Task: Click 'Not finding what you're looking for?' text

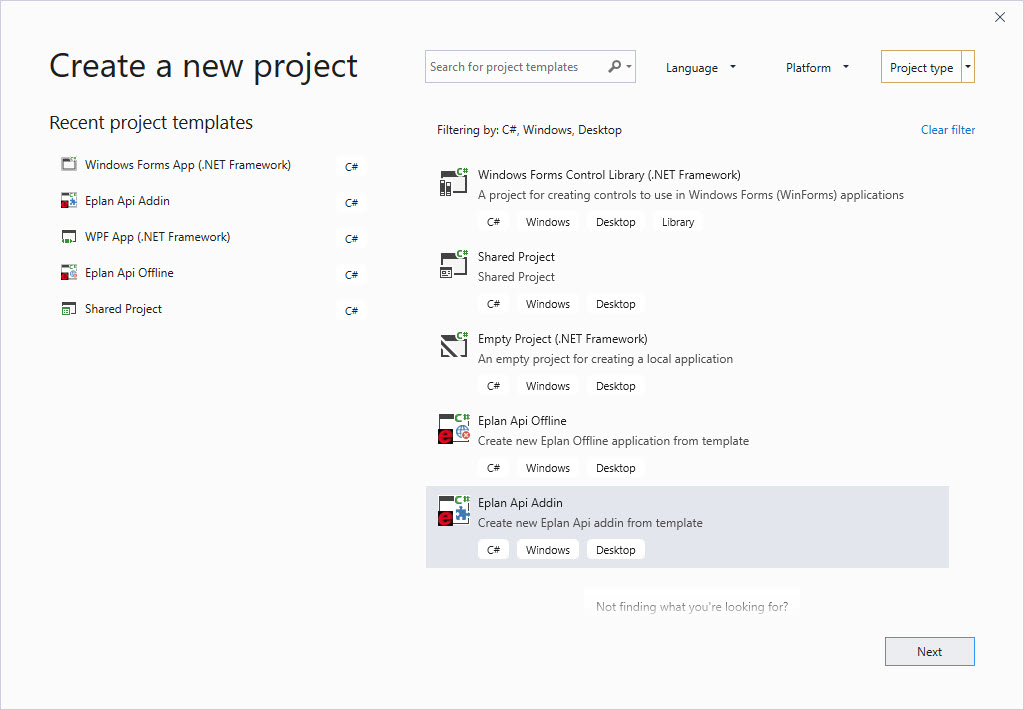Action: coord(692,606)
